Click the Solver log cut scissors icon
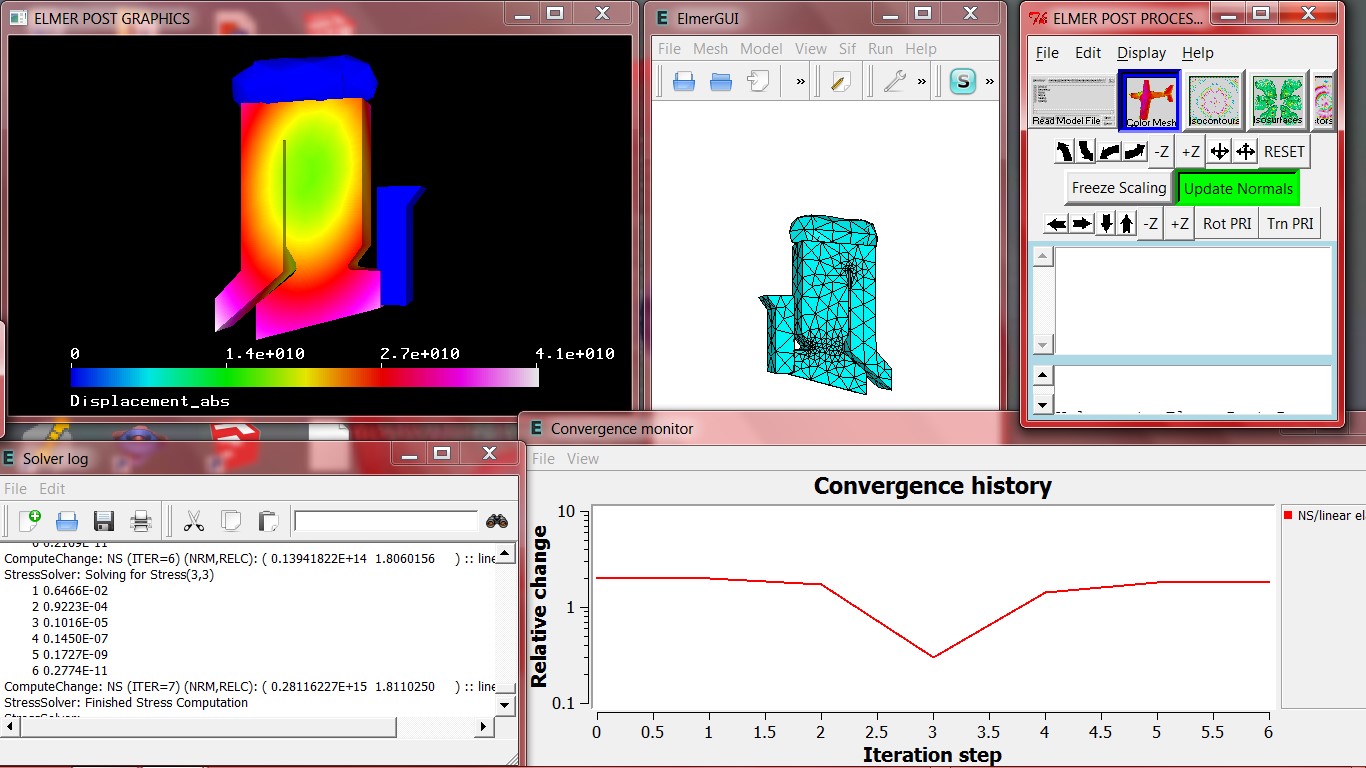This screenshot has height=768, width=1366. [194, 520]
